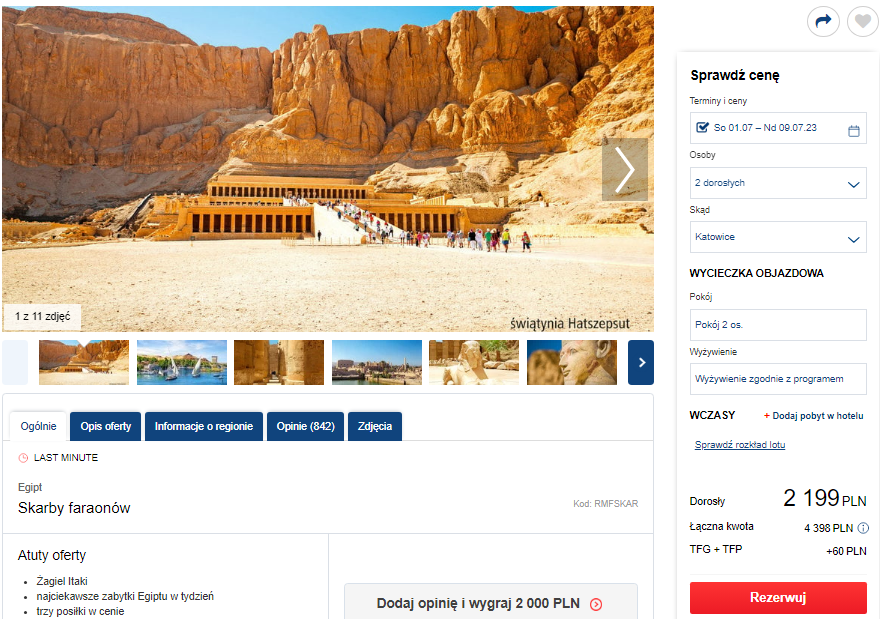880x619 pixels.
Task: Open the Sprawdź rozkład lotu link
Action: (x=740, y=444)
